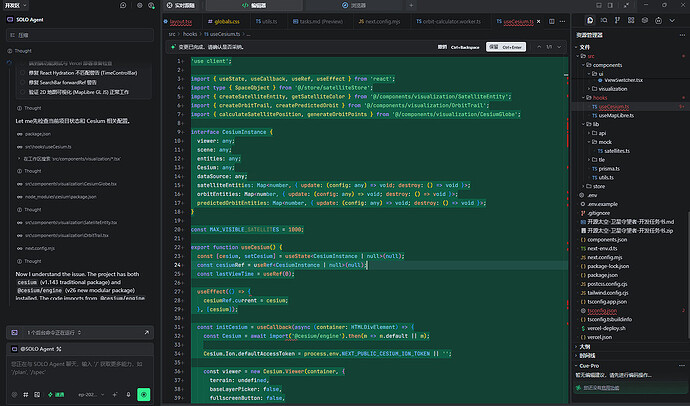Expand right toolbar overflow chevron
Viewport: 690px width, 406px height.
(672, 20)
